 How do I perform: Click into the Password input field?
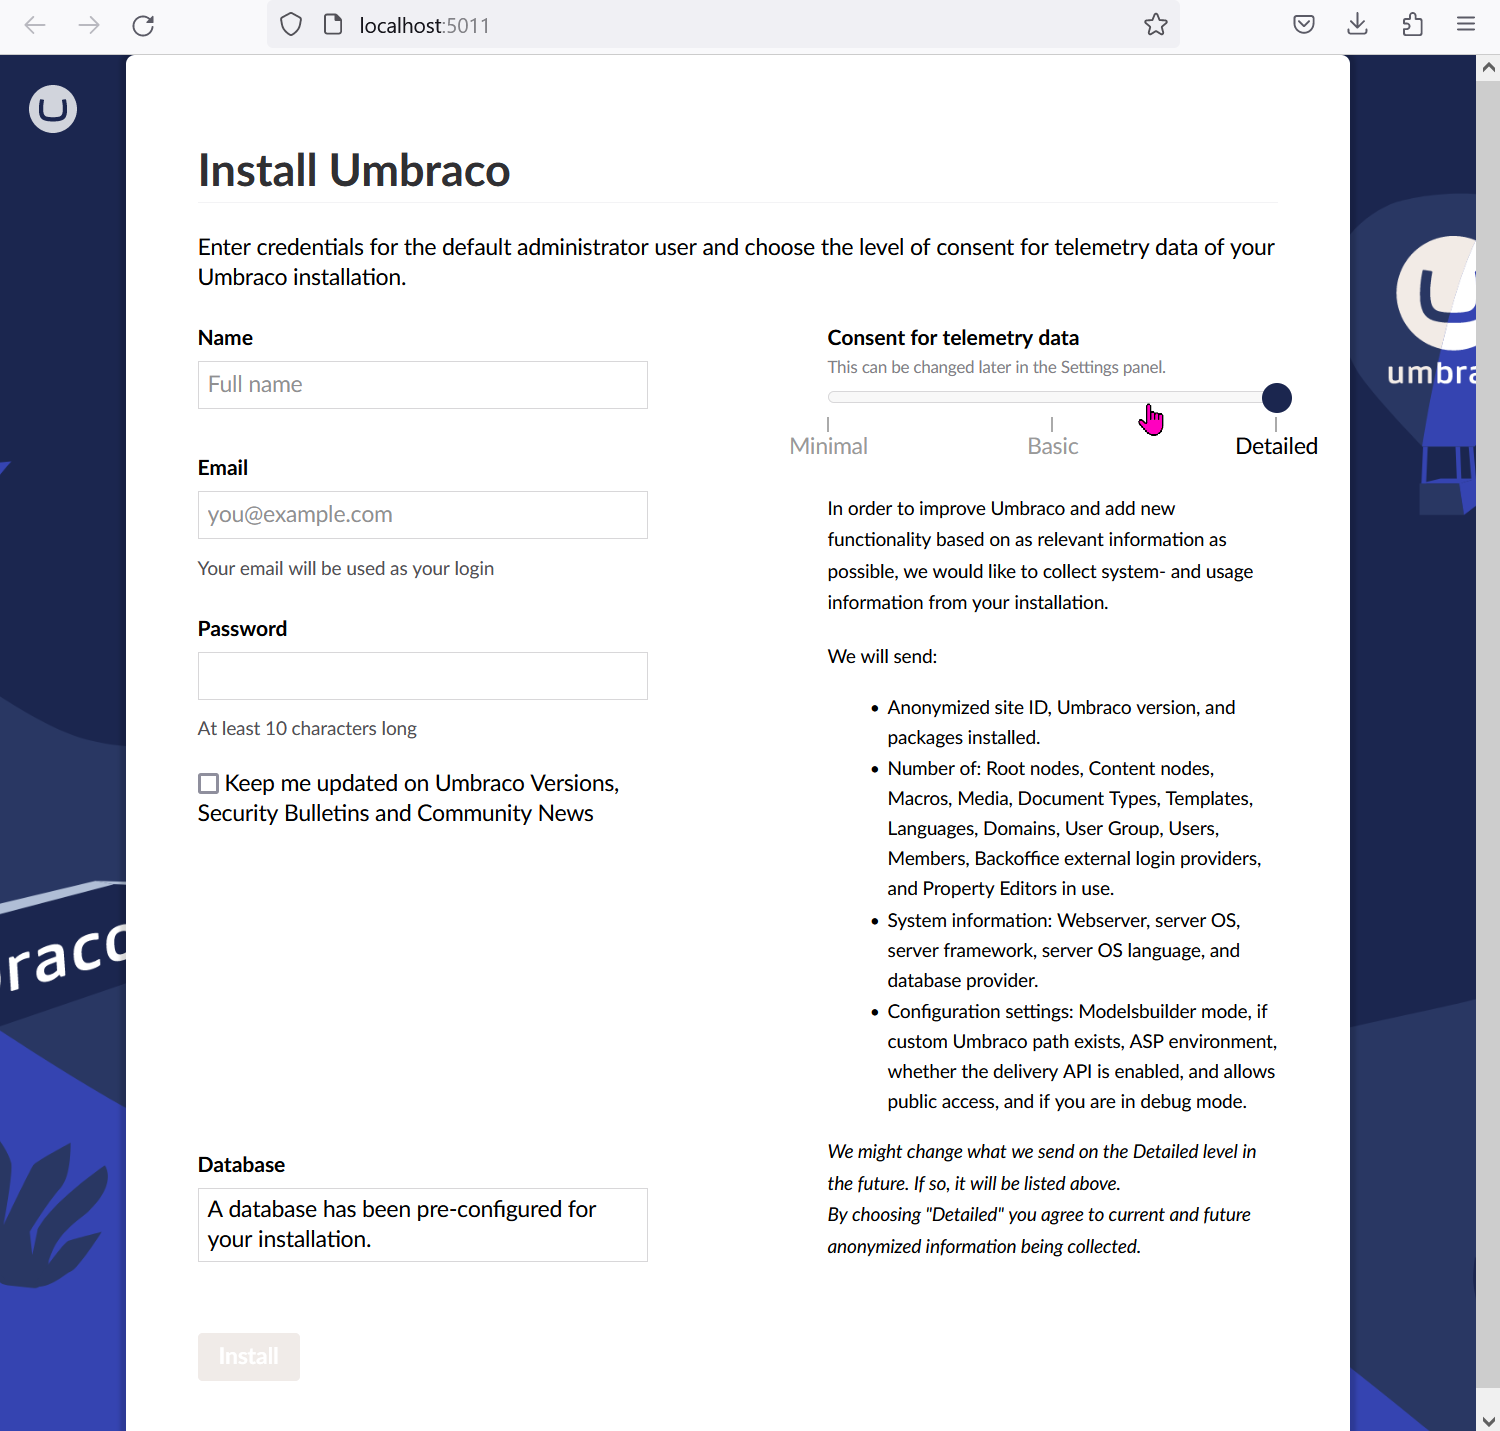click(423, 676)
